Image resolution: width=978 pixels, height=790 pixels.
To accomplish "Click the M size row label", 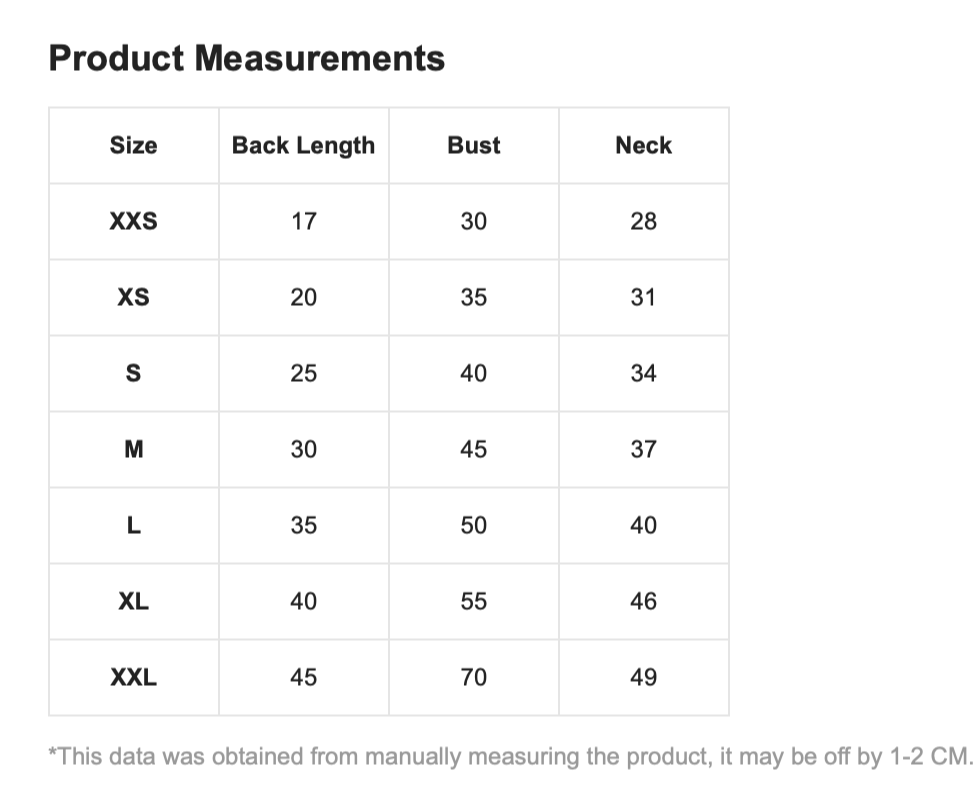I will (x=133, y=449).
